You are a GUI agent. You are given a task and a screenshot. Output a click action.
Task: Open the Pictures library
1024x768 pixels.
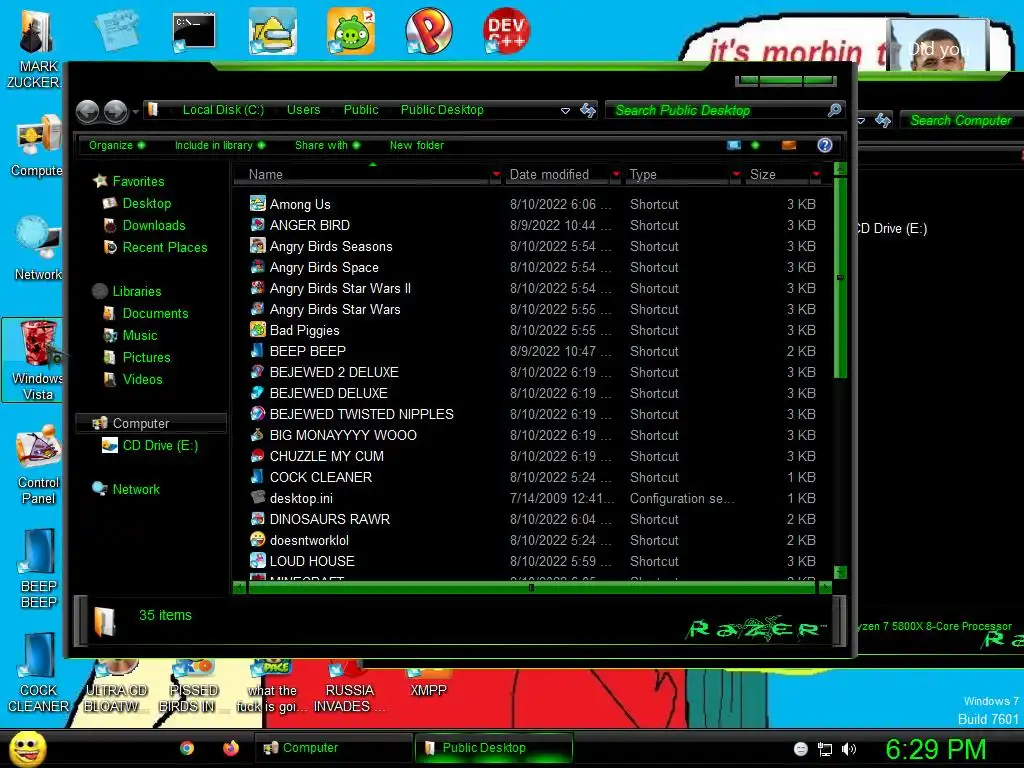tap(146, 357)
